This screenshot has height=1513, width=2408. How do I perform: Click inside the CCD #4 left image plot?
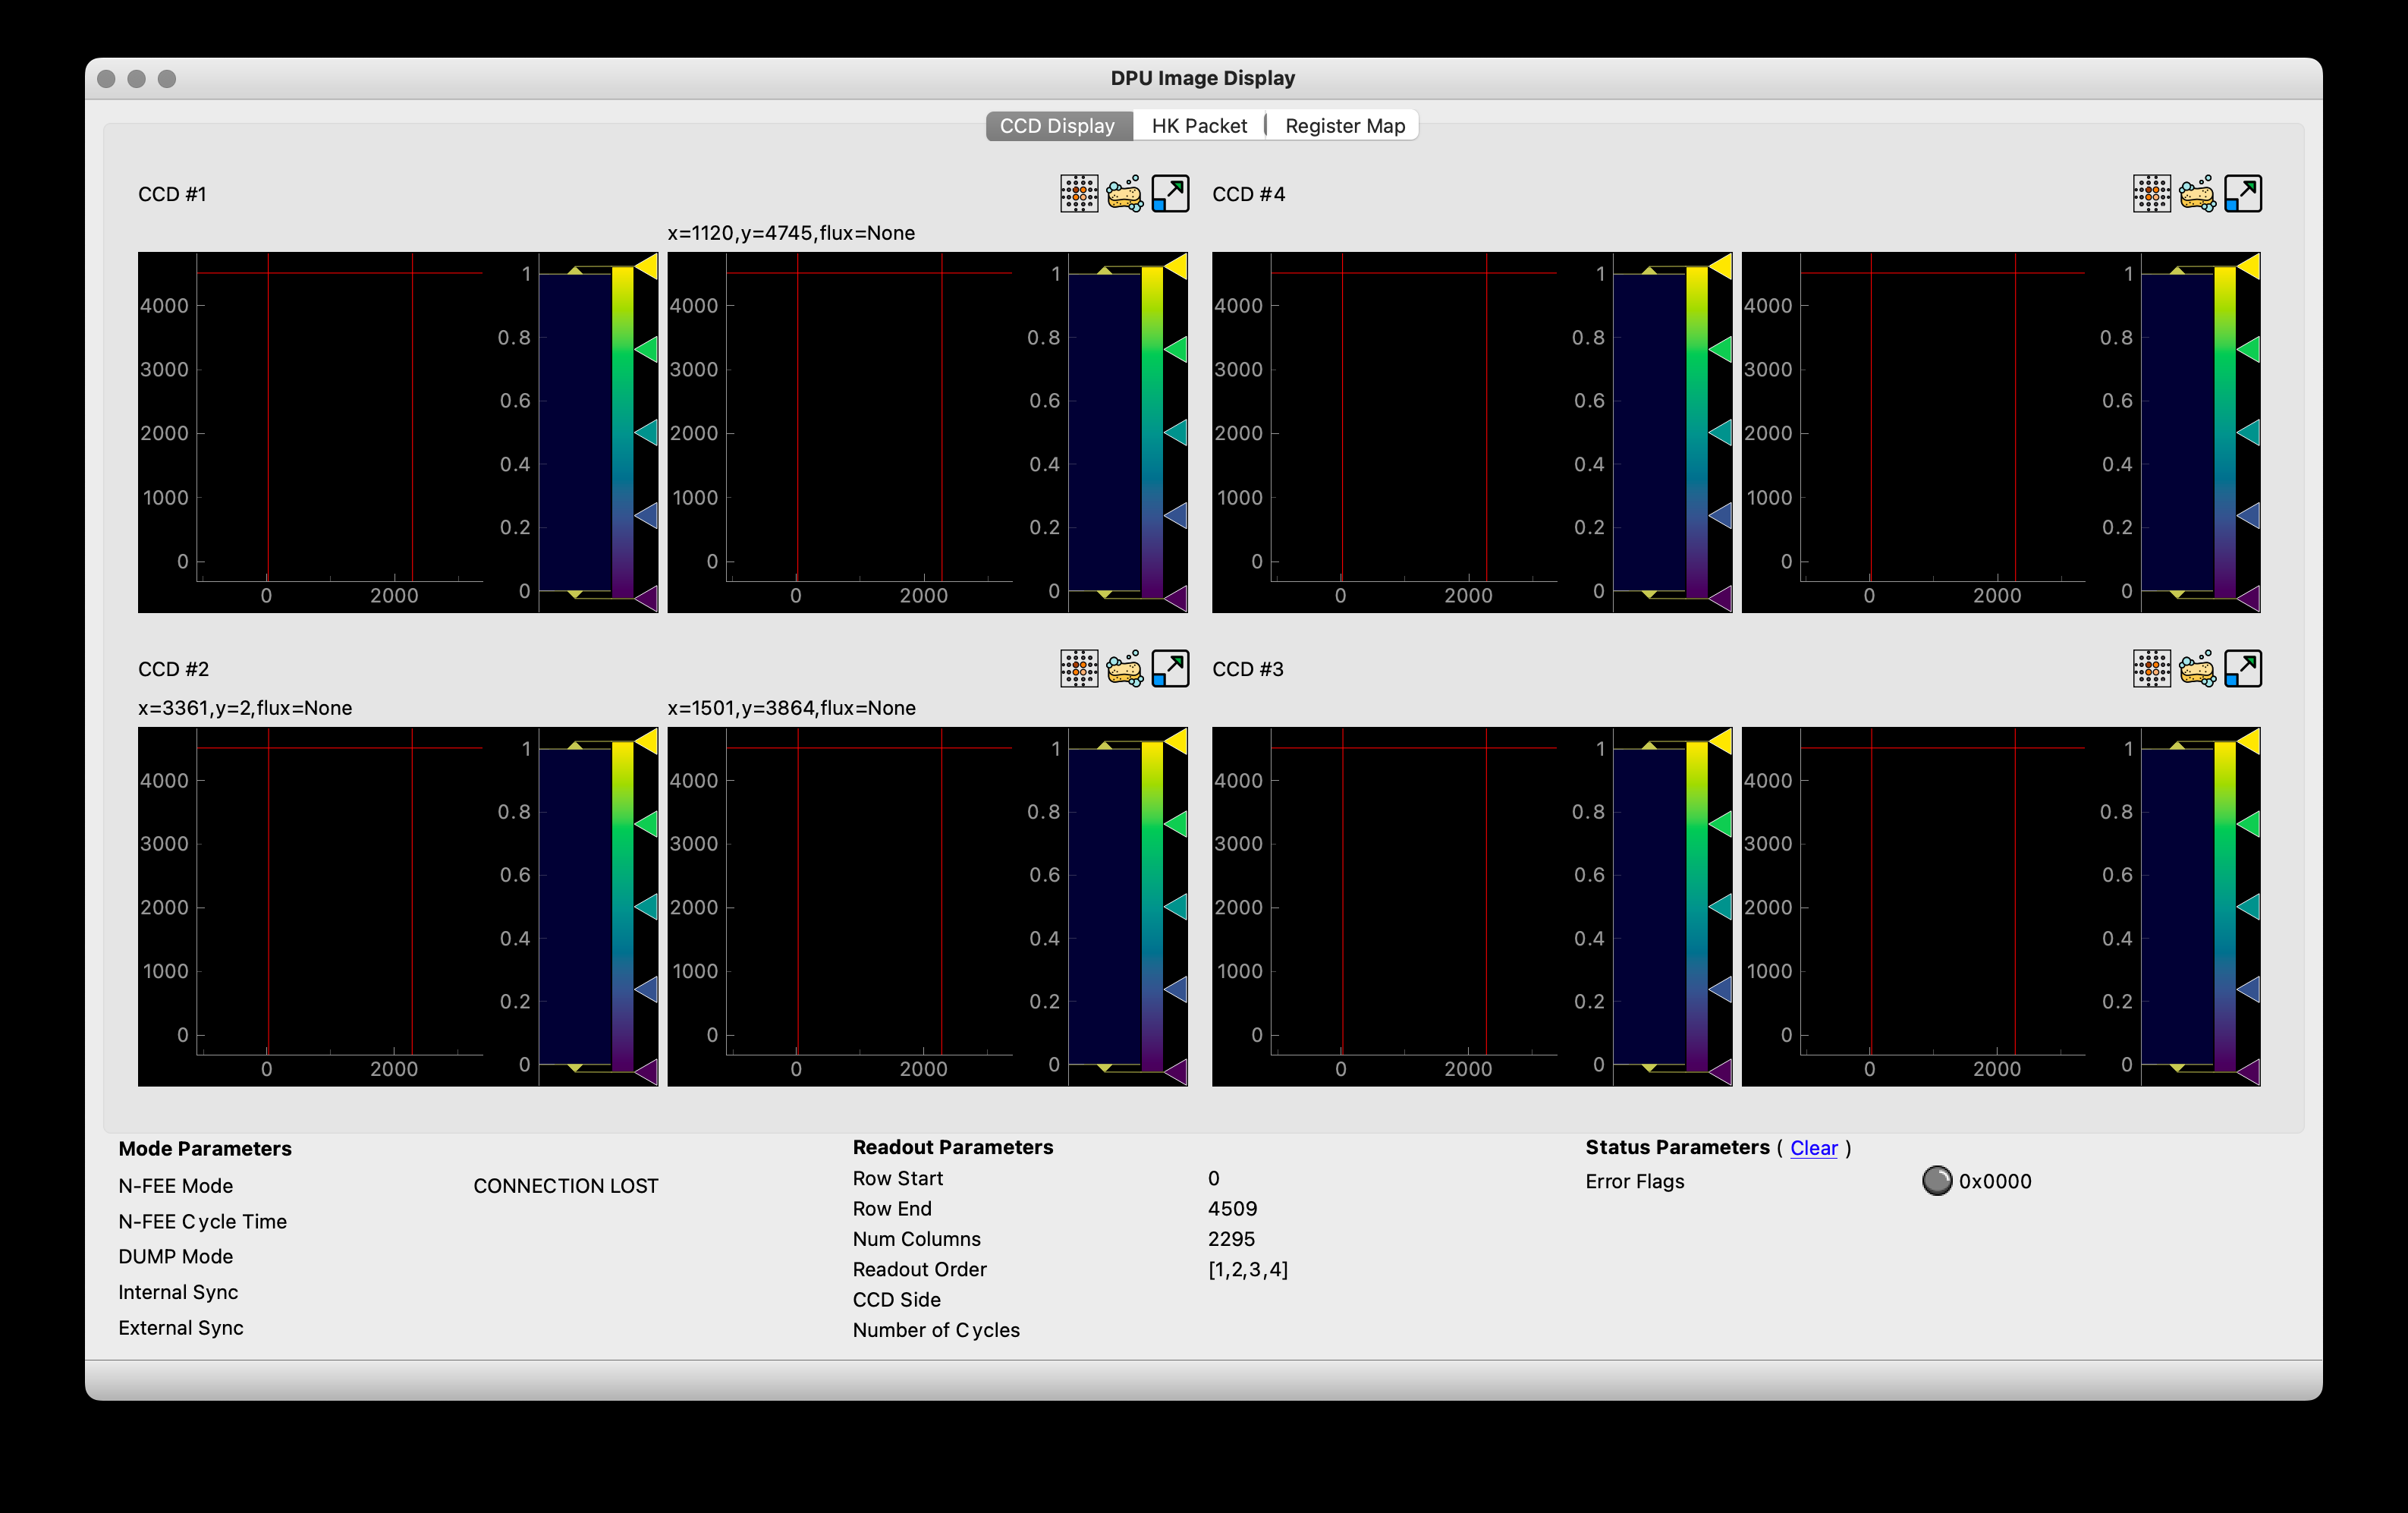(1414, 417)
